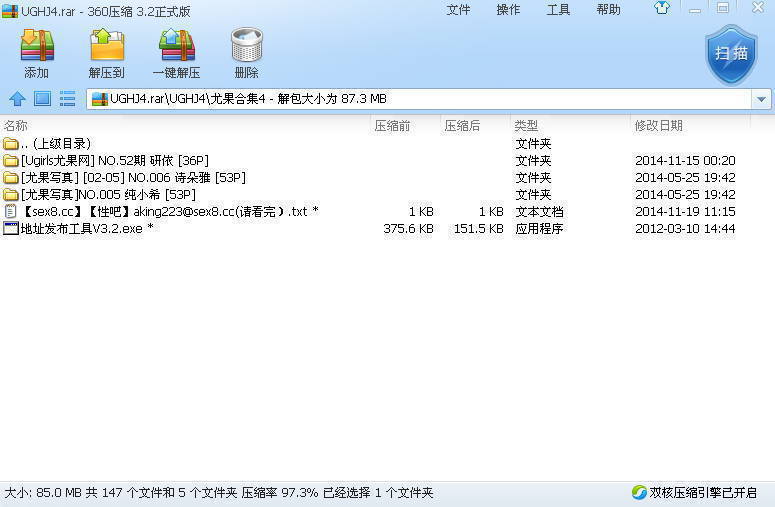The width and height of the screenshot is (775, 507).
Task: Switch to large icon view
Action: (43, 99)
